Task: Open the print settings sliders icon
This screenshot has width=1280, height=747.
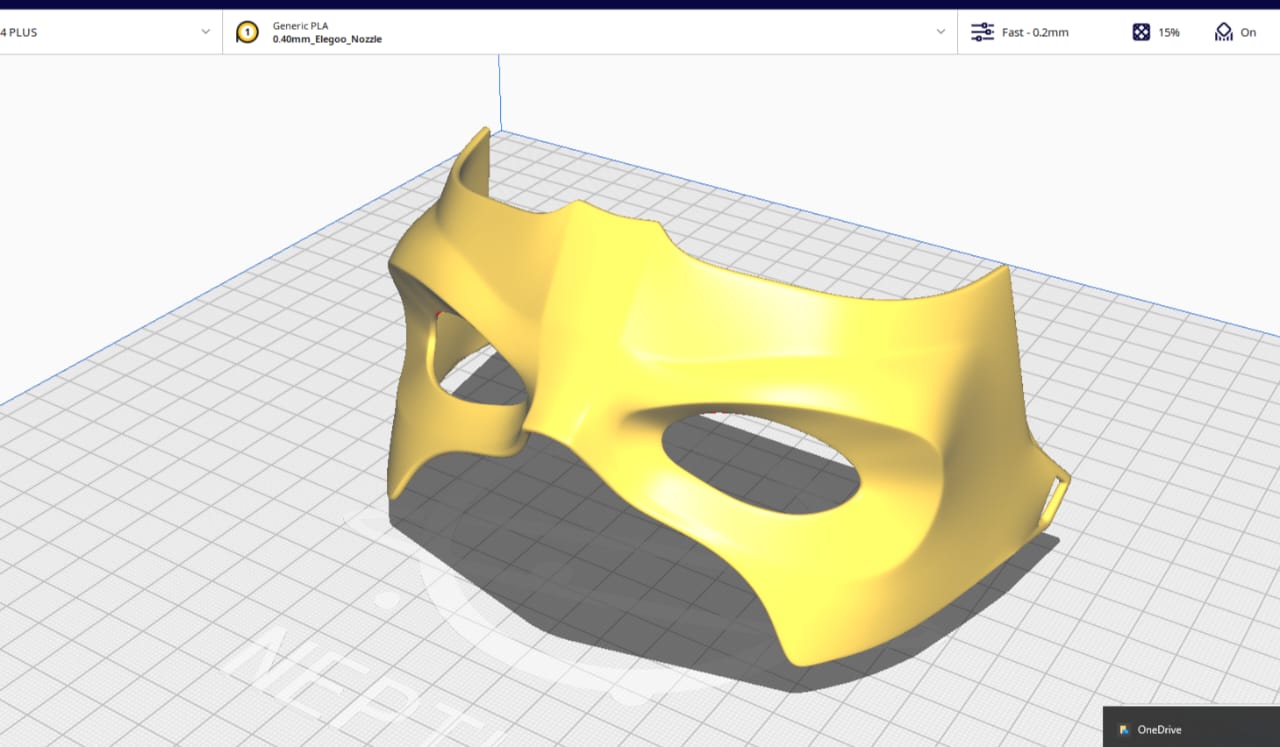Action: point(982,32)
